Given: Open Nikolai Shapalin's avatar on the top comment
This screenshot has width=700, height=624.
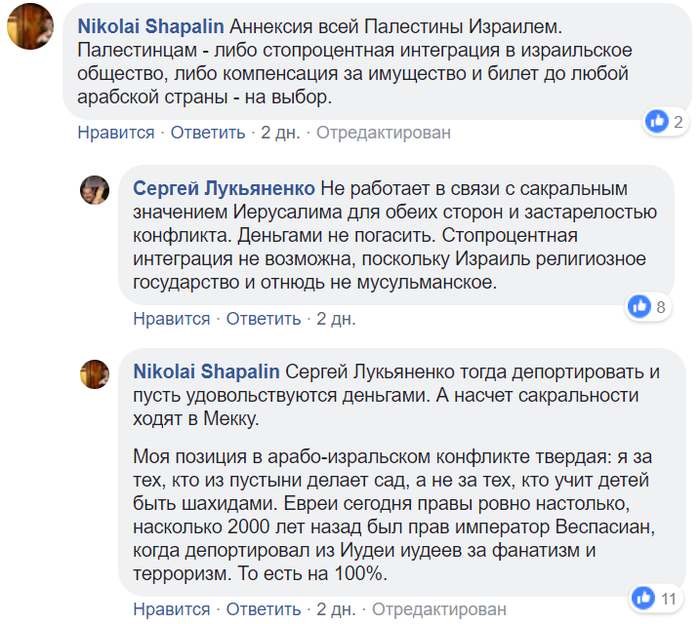Looking at the screenshot, I should click(x=31, y=27).
